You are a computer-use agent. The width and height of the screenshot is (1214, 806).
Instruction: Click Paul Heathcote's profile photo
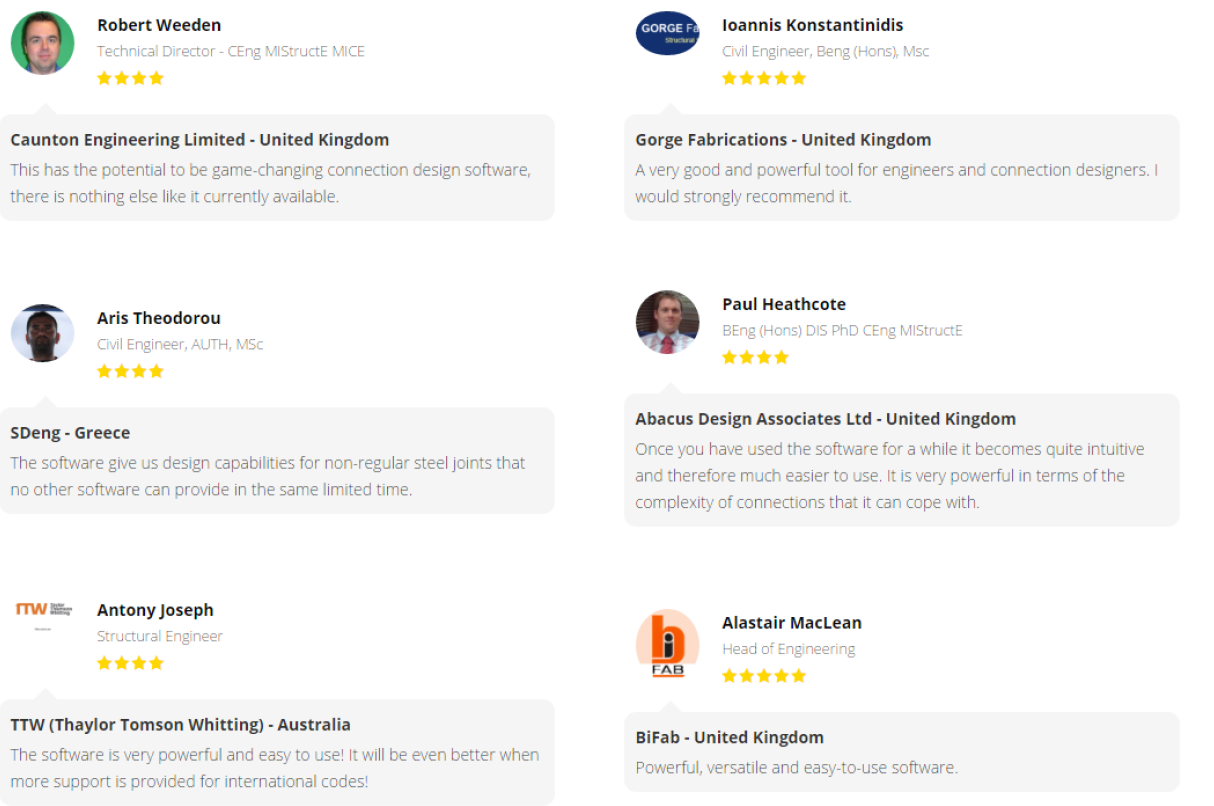click(x=667, y=322)
